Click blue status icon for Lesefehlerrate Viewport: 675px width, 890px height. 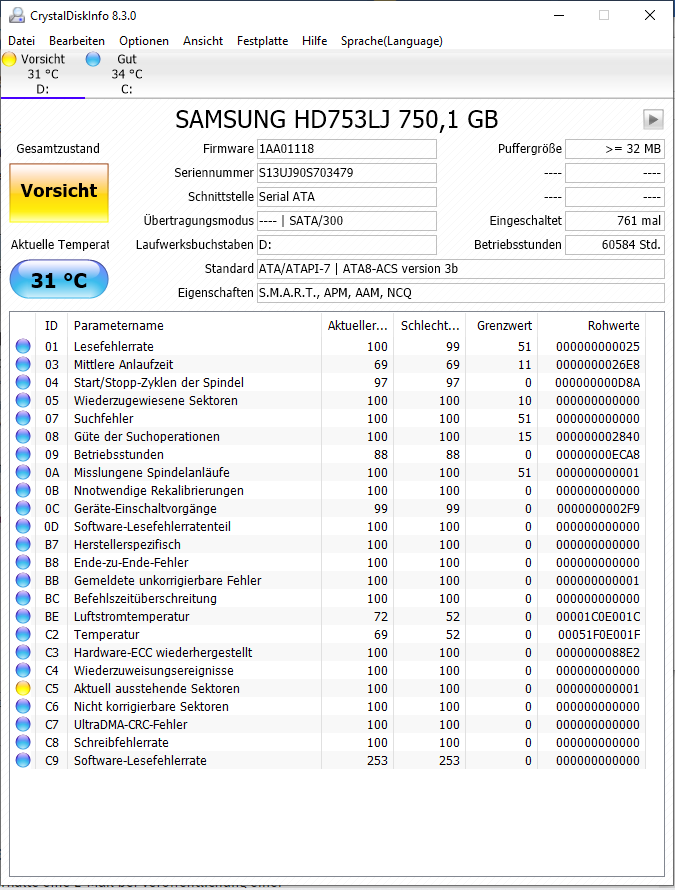(23, 346)
